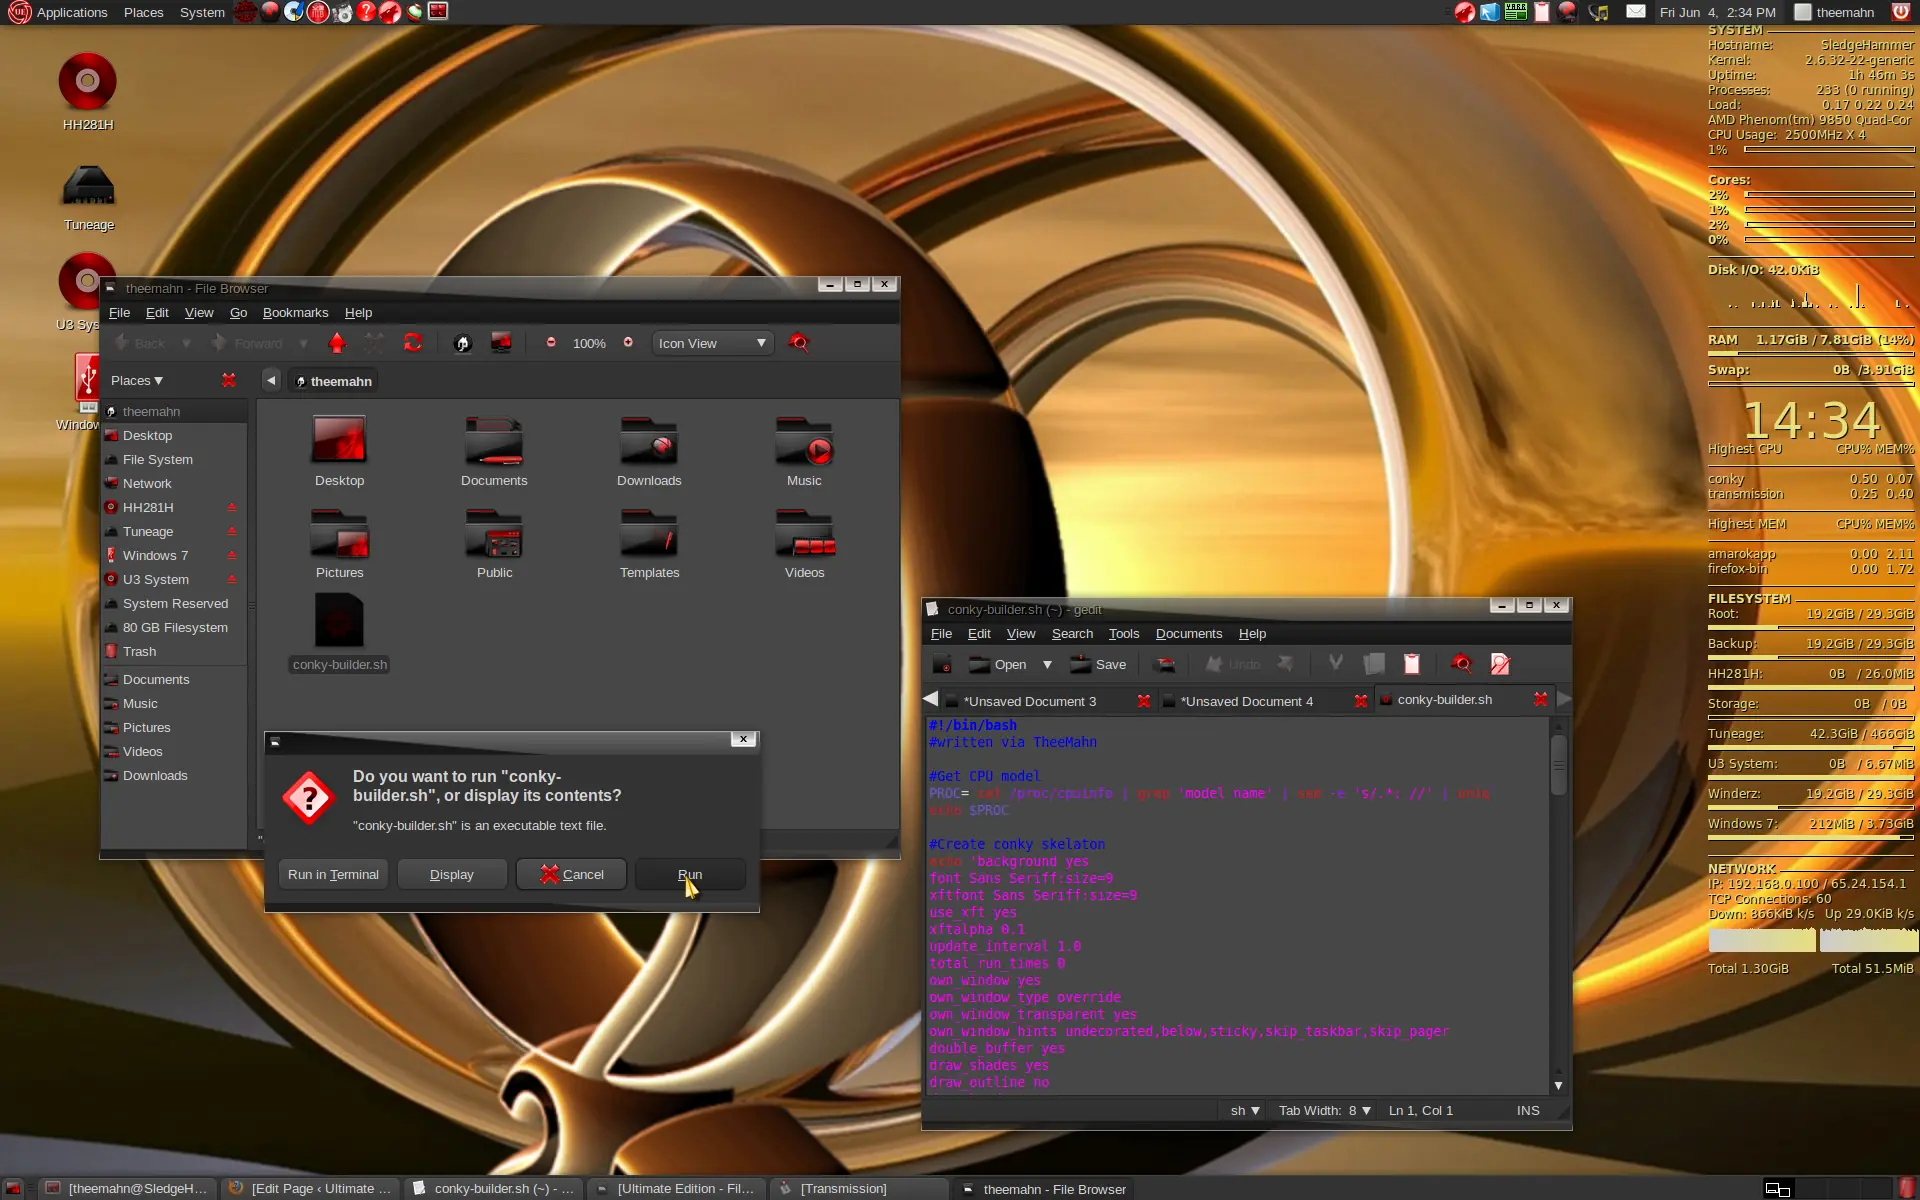The width and height of the screenshot is (1920, 1200).
Task: Open the Bookmarks menu in file browser
Action: coord(295,313)
